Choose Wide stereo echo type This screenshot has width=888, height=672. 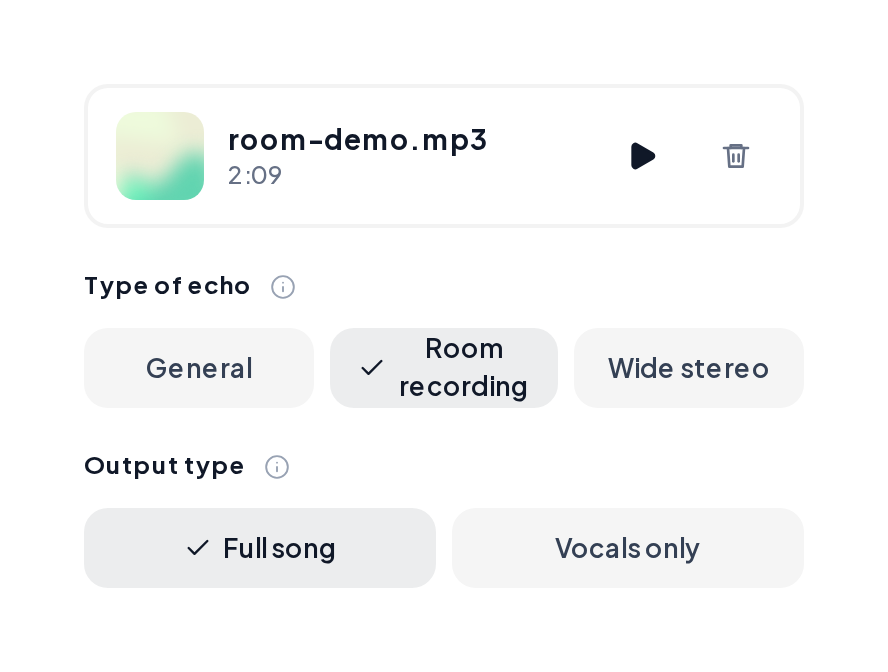pos(689,368)
